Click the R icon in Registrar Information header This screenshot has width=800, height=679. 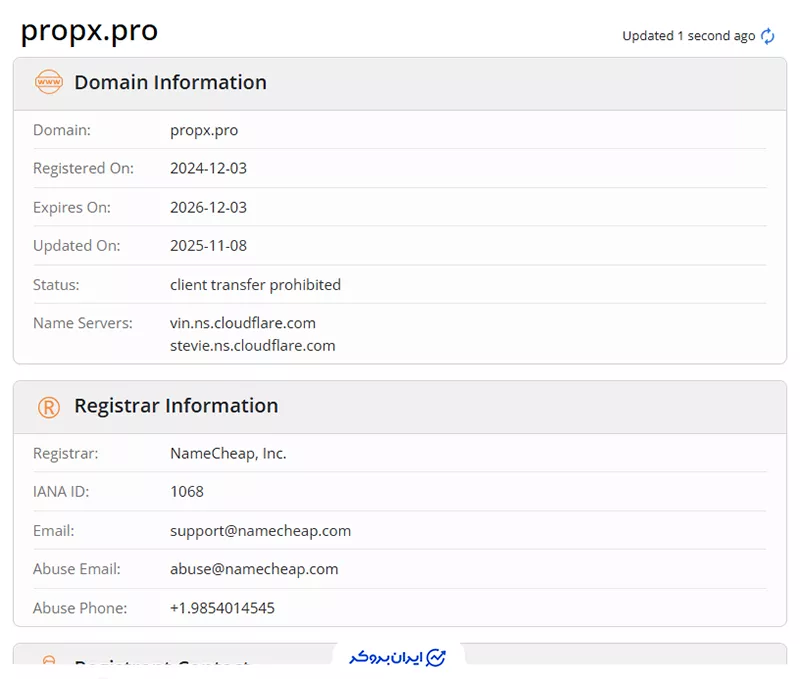(x=48, y=407)
